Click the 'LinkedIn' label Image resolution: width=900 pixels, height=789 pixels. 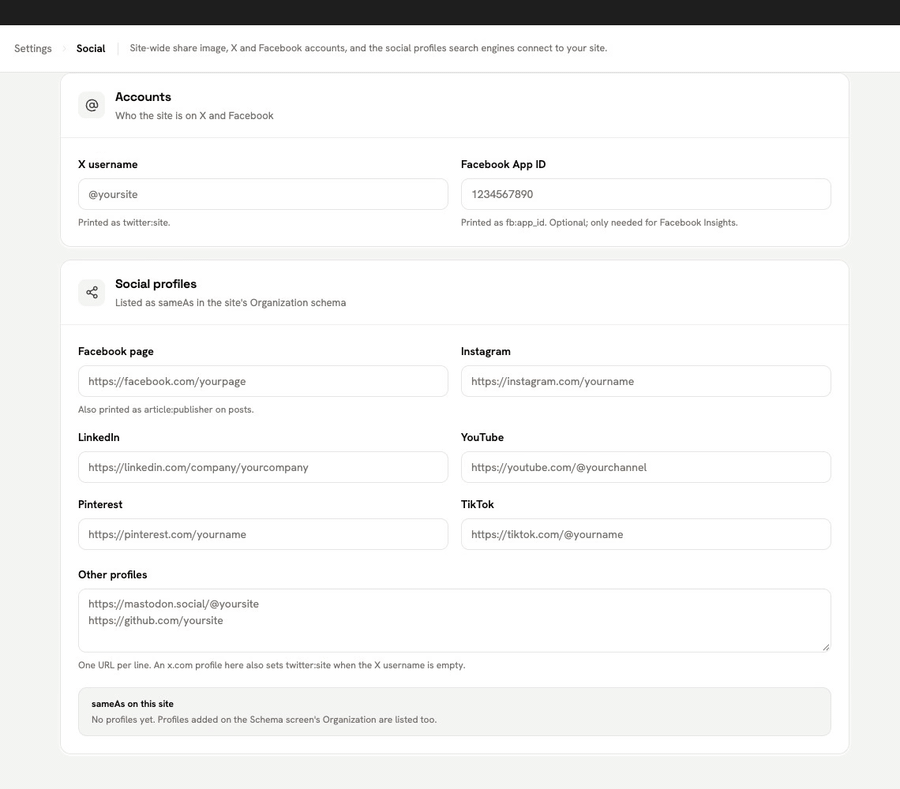[x=99, y=437]
